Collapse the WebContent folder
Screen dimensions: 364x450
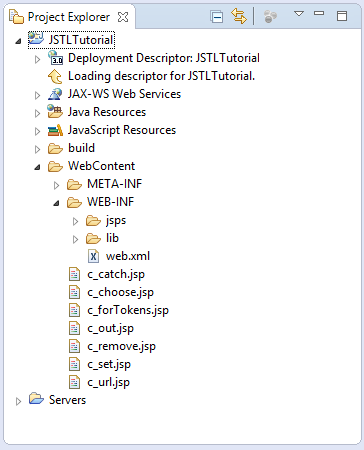coord(37,167)
